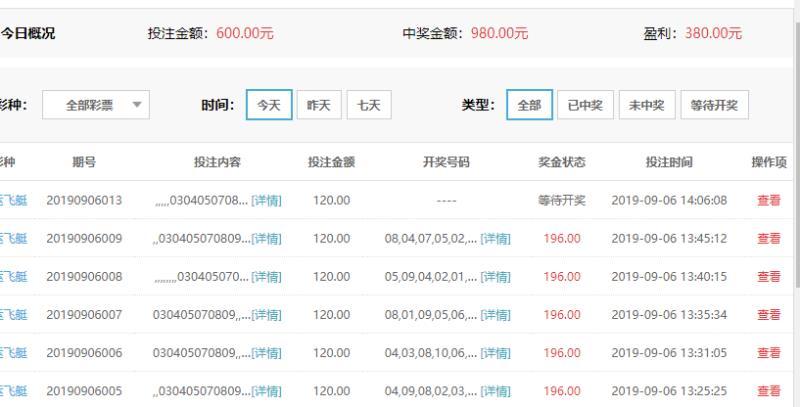The height and width of the screenshot is (407, 800).
Task: Click lottery name link in row 20190906009
Action: point(13,239)
